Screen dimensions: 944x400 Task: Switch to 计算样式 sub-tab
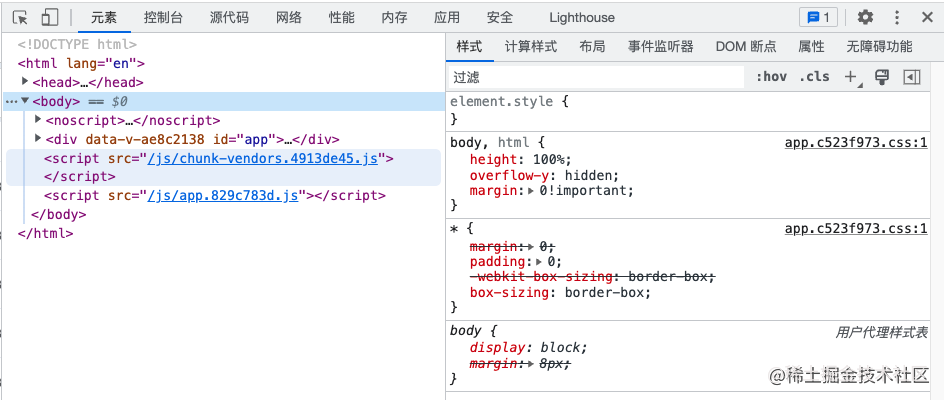(531, 46)
